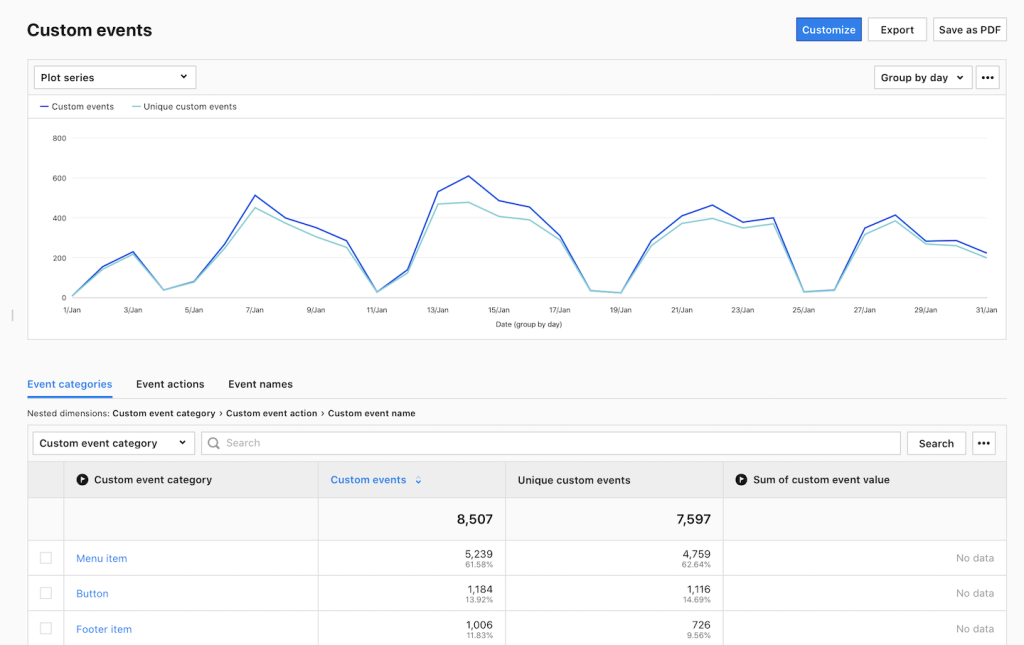Open the Menu item category link
The width and height of the screenshot is (1024, 645).
point(102,558)
